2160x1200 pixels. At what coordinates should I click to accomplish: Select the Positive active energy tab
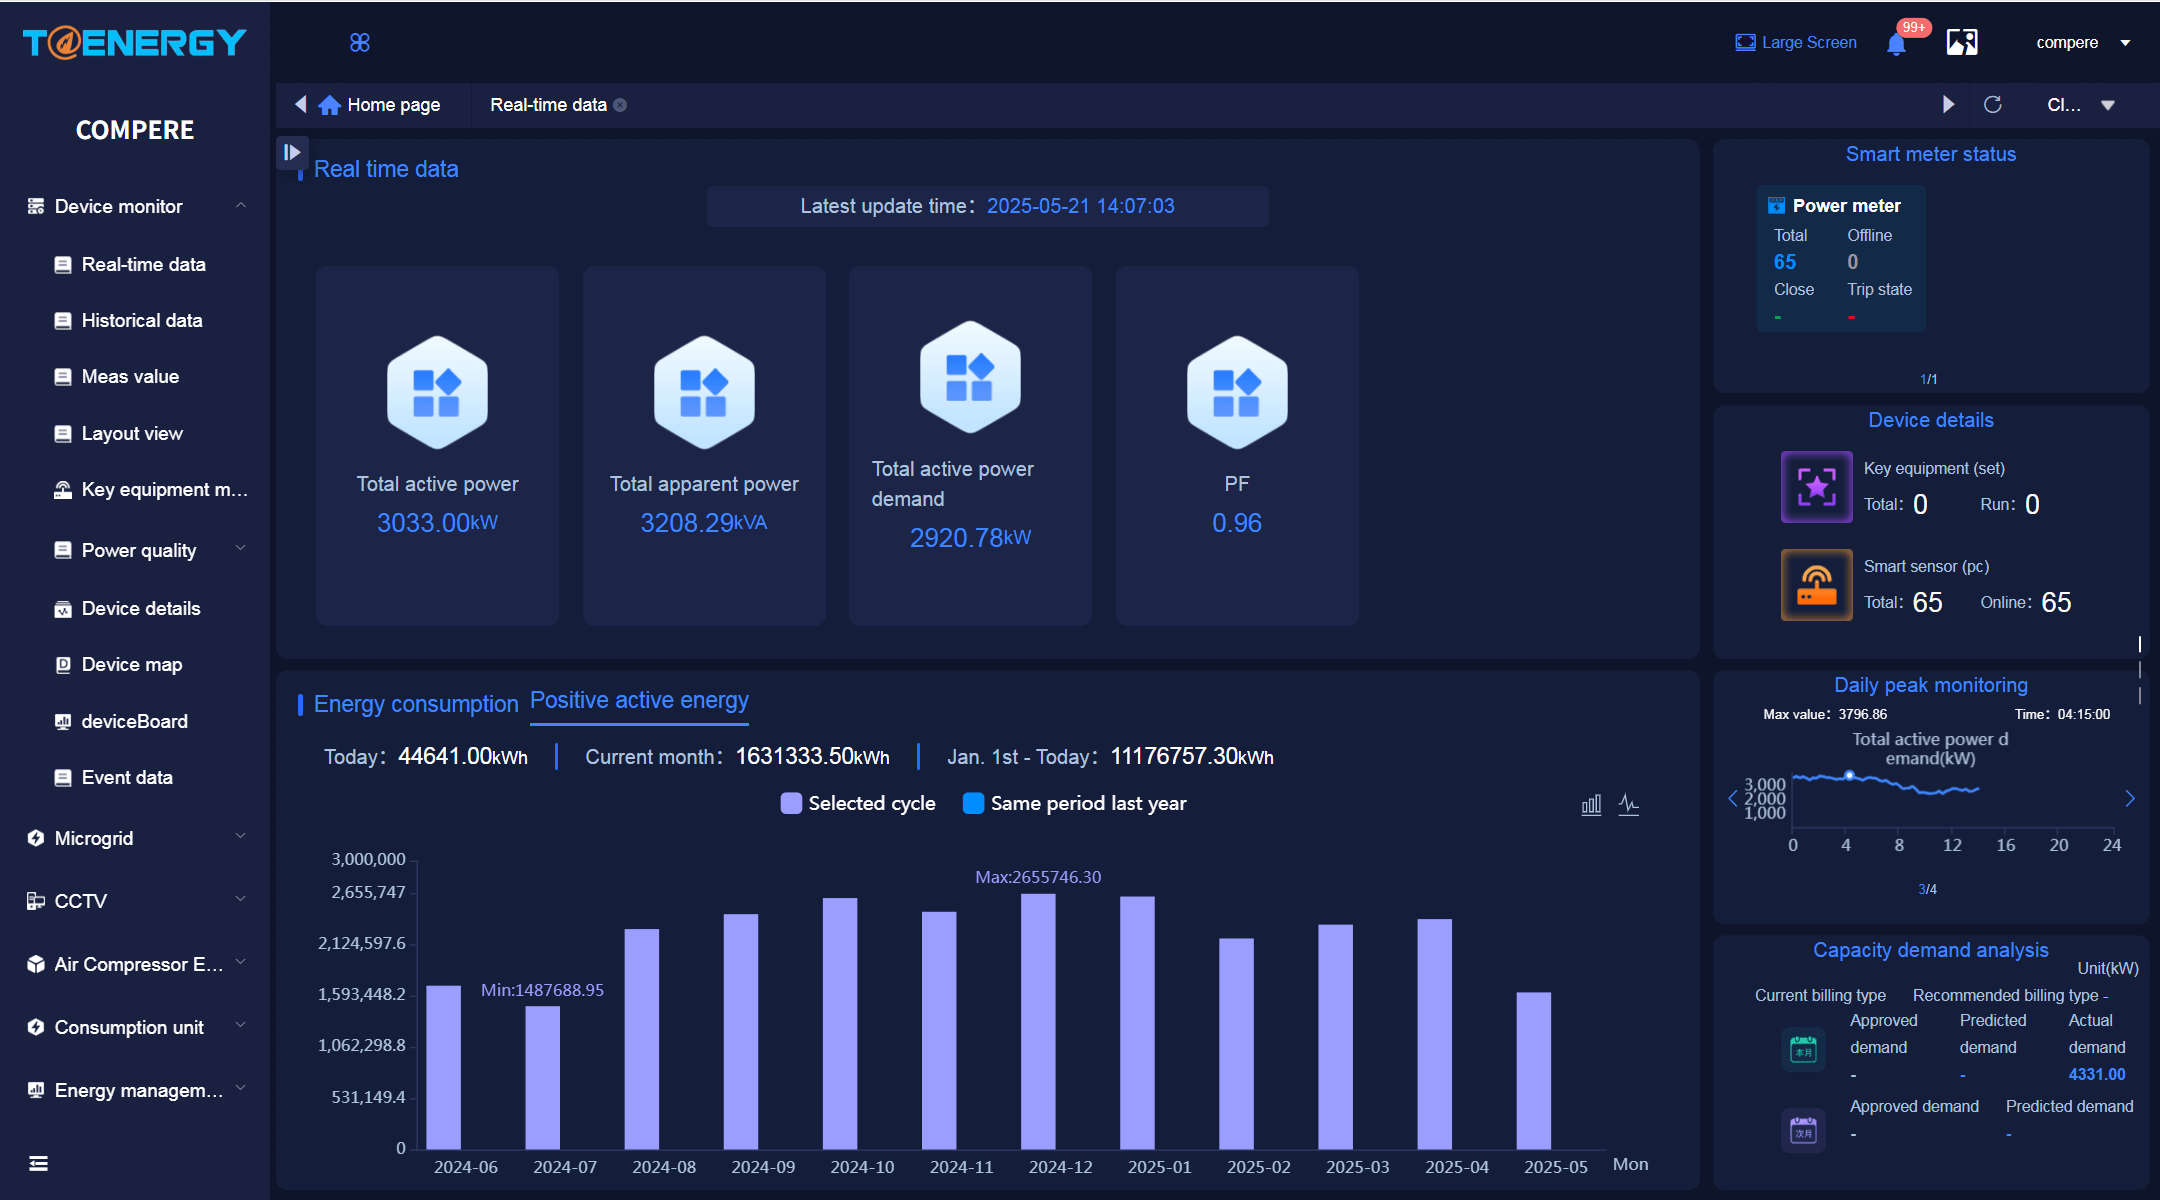[x=639, y=701]
